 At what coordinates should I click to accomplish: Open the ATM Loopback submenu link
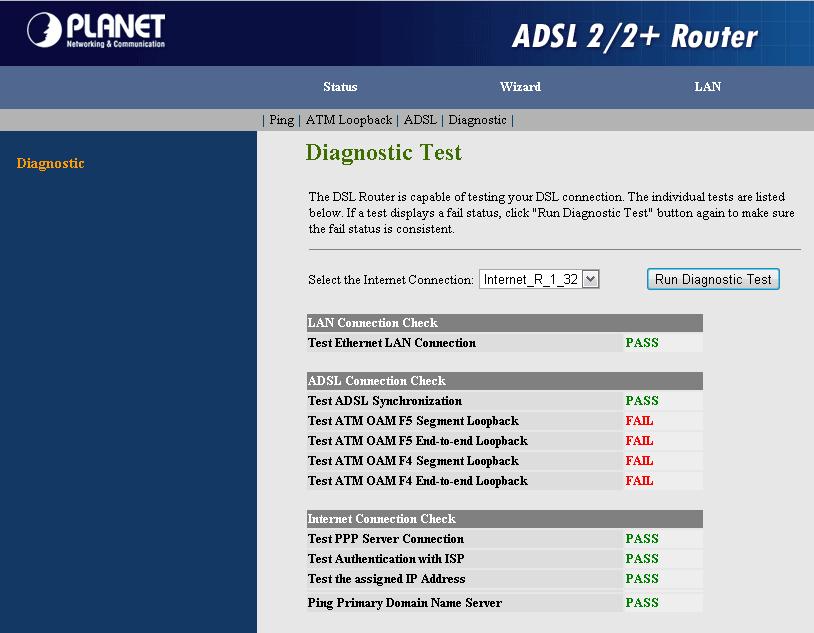(x=348, y=120)
